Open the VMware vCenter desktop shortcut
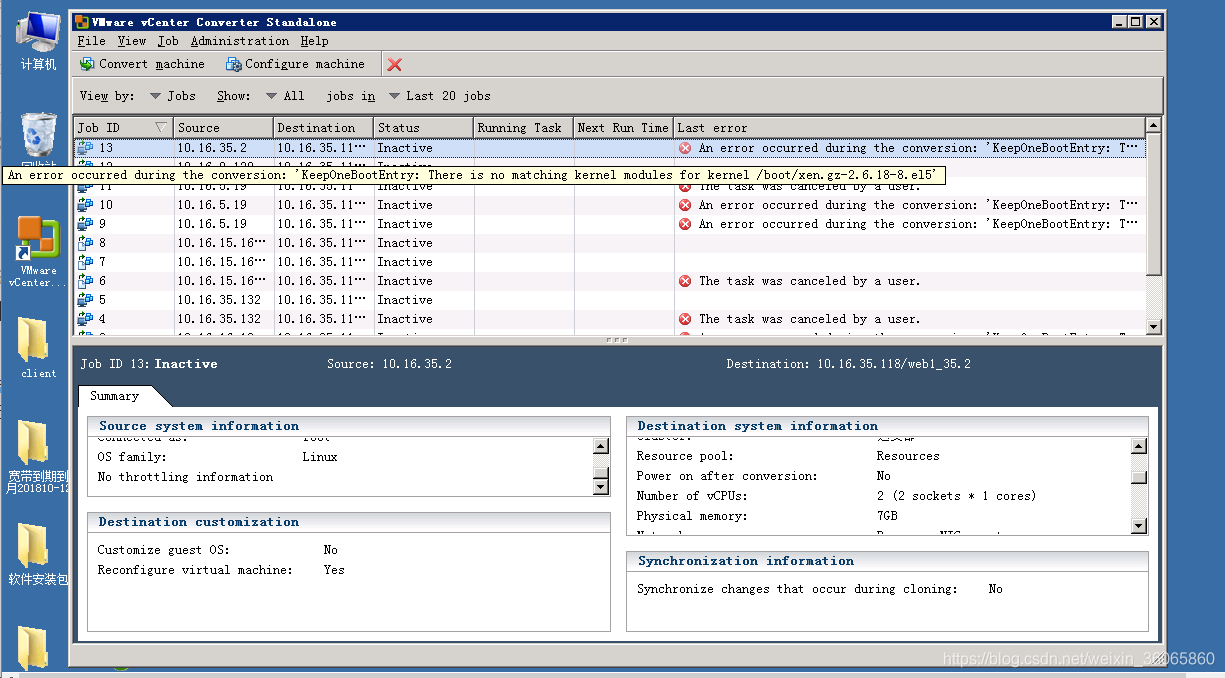The image size is (1225, 678). click(38, 250)
